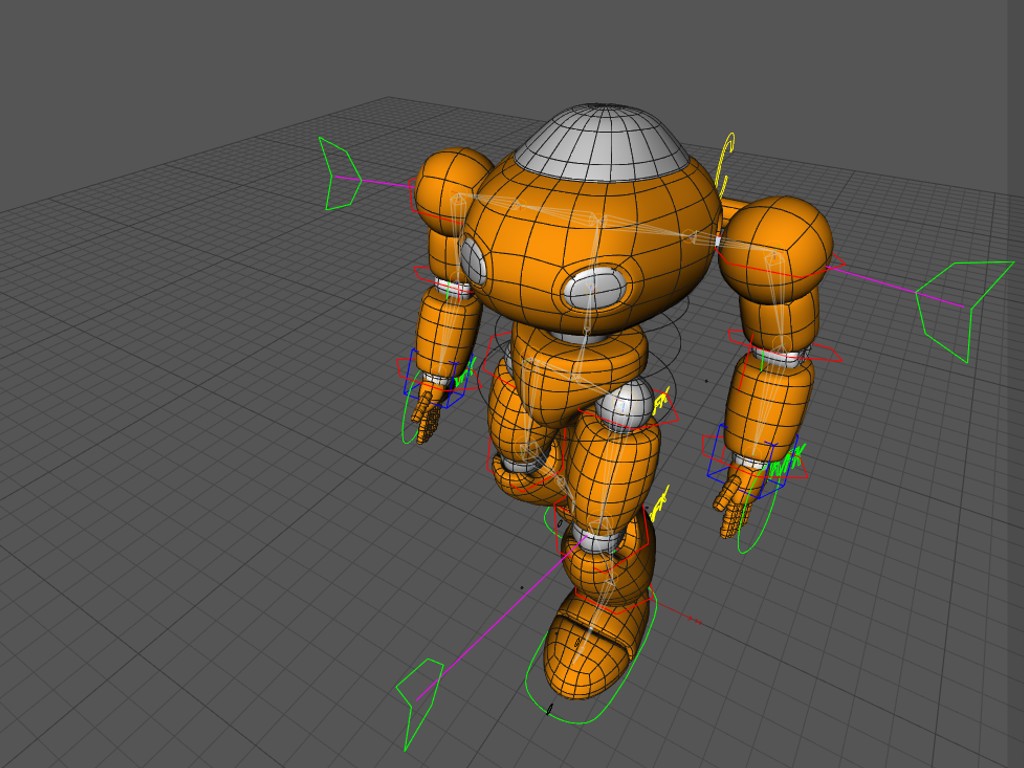Click the robot's front gray eye
Viewport: 1024px width, 768px height.
click(596, 288)
